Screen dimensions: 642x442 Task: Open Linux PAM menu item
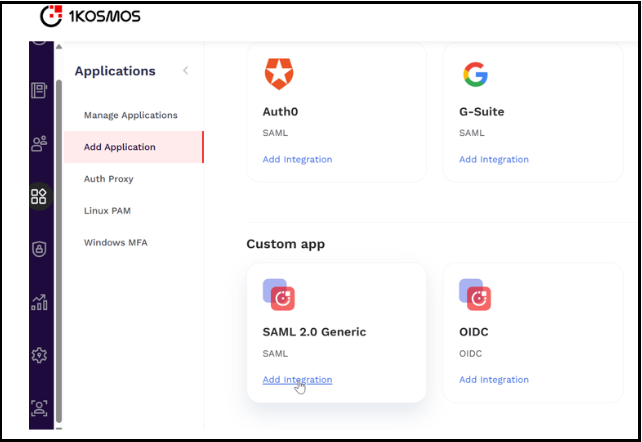tap(107, 211)
